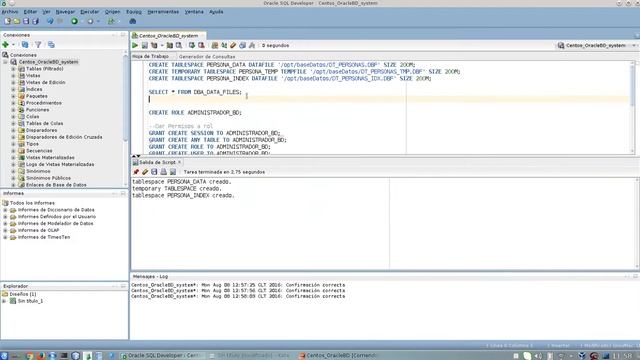Click the CREATE ROLE ADMINISTRADOR_BD line
This screenshot has width=640, height=360.
[195, 113]
